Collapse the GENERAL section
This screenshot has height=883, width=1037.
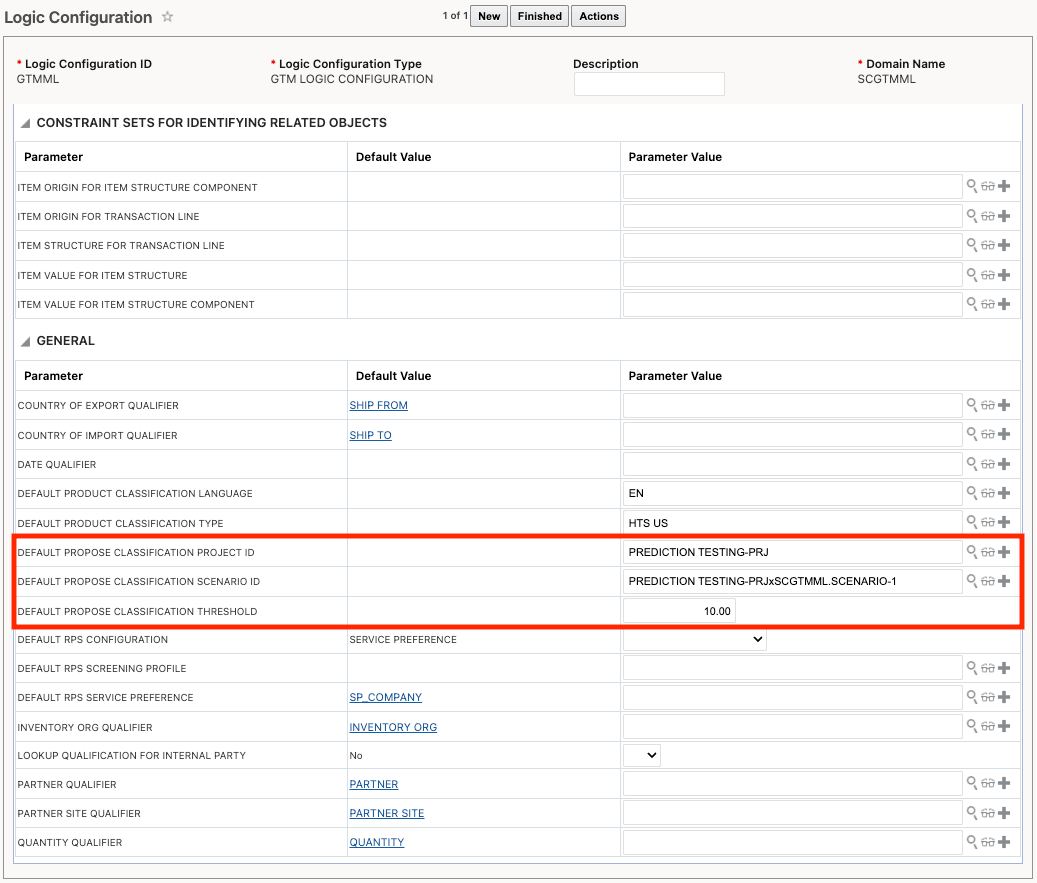(x=25, y=341)
